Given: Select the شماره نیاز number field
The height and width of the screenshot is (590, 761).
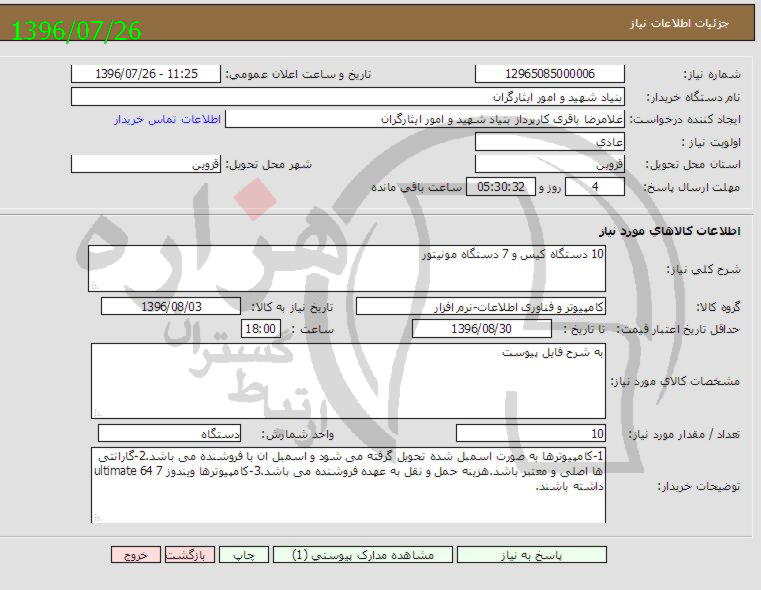Looking at the screenshot, I should click(x=549, y=75).
